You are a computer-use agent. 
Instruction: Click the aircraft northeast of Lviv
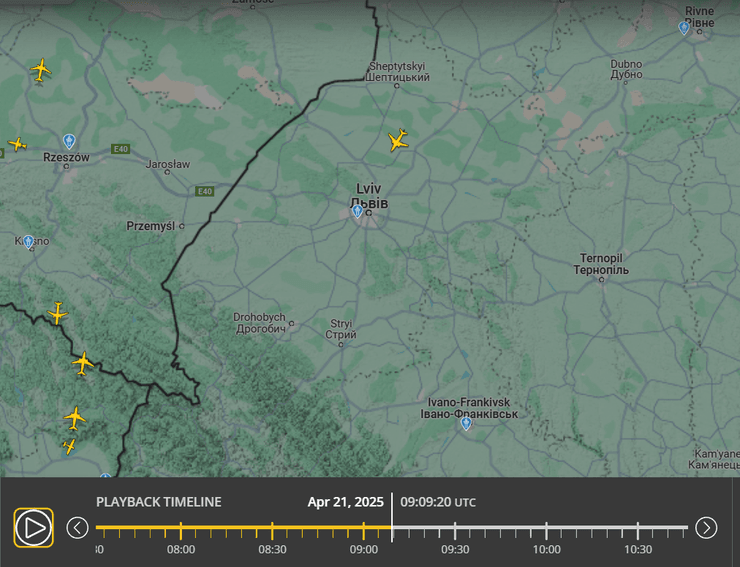[398, 140]
